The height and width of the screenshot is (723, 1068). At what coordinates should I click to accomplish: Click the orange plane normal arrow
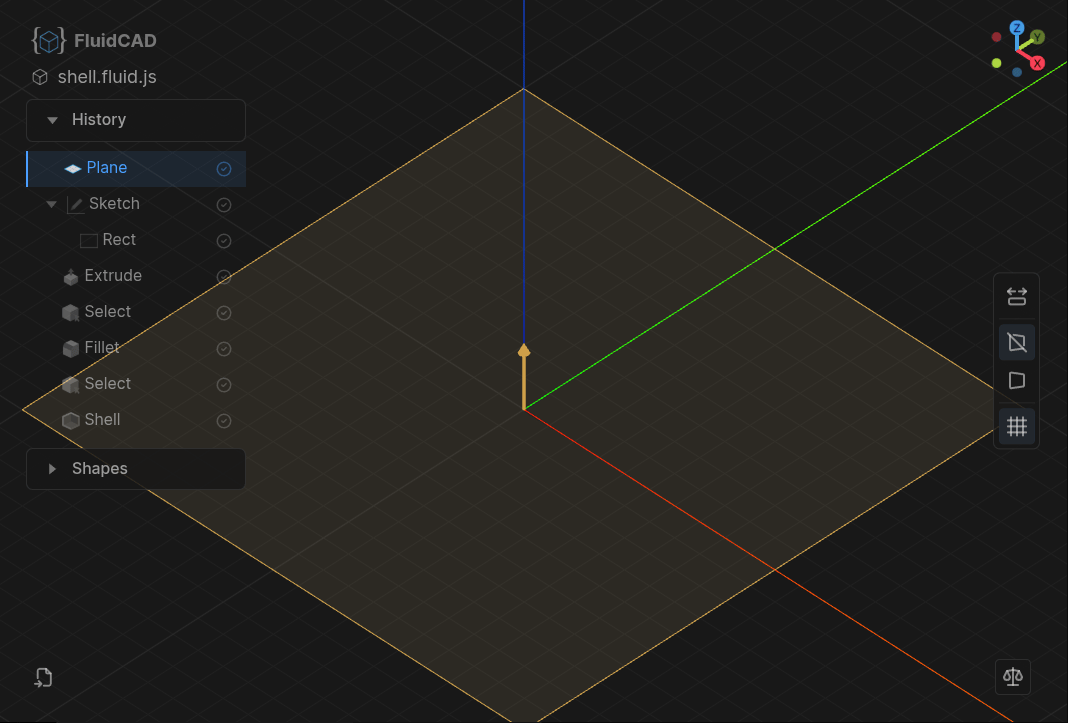[524, 376]
